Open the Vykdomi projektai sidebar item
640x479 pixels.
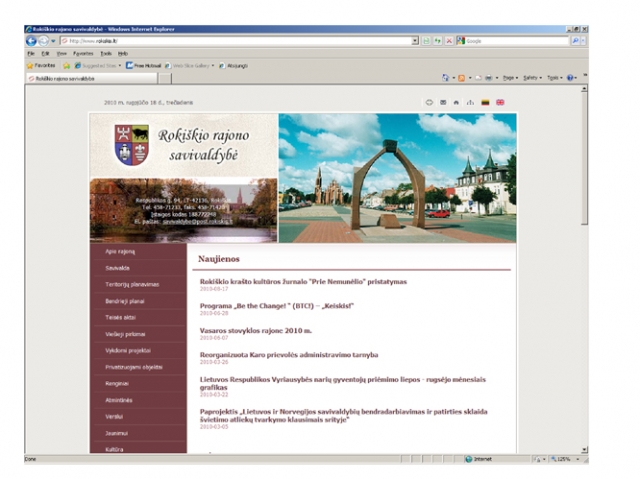128,350
